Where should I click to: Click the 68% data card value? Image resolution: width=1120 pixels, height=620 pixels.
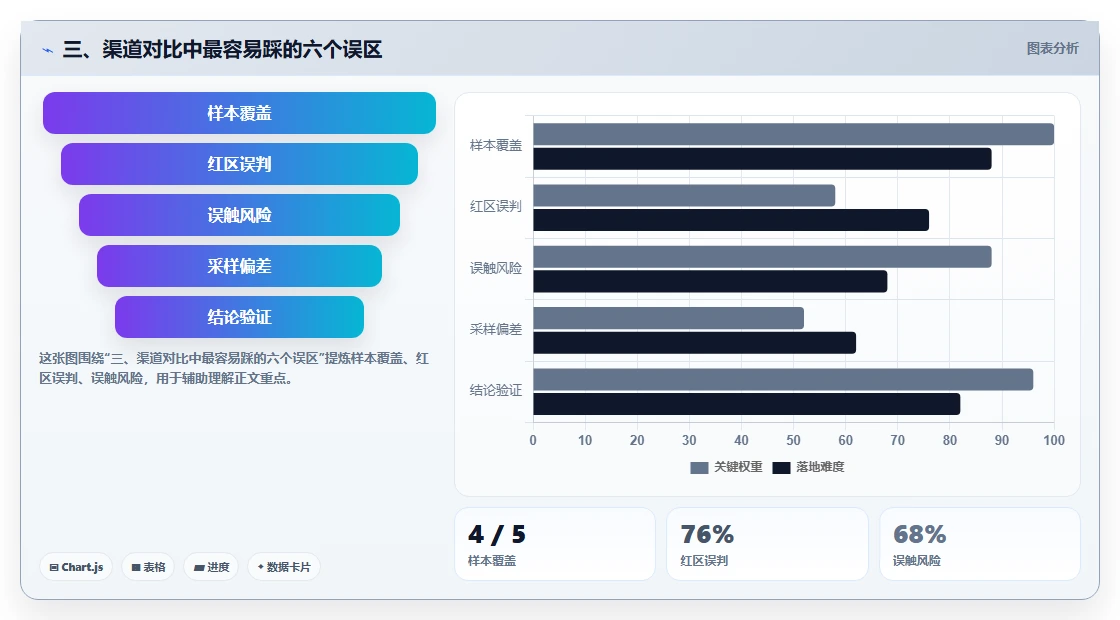pyautogui.click(x=920, y=534)
